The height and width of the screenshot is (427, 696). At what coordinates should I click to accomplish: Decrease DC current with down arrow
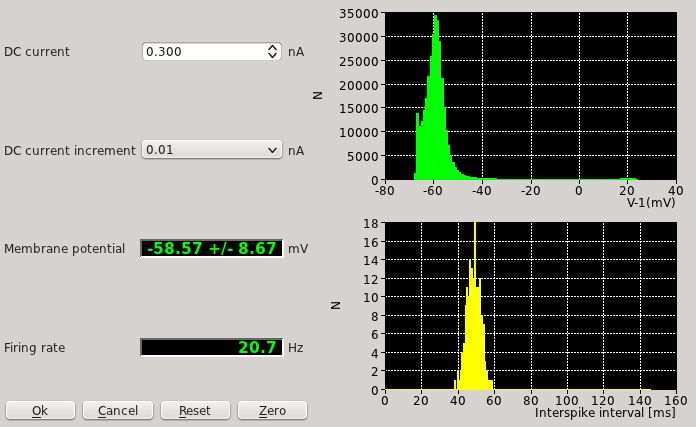pyautogui.click(x=273, y=55)
